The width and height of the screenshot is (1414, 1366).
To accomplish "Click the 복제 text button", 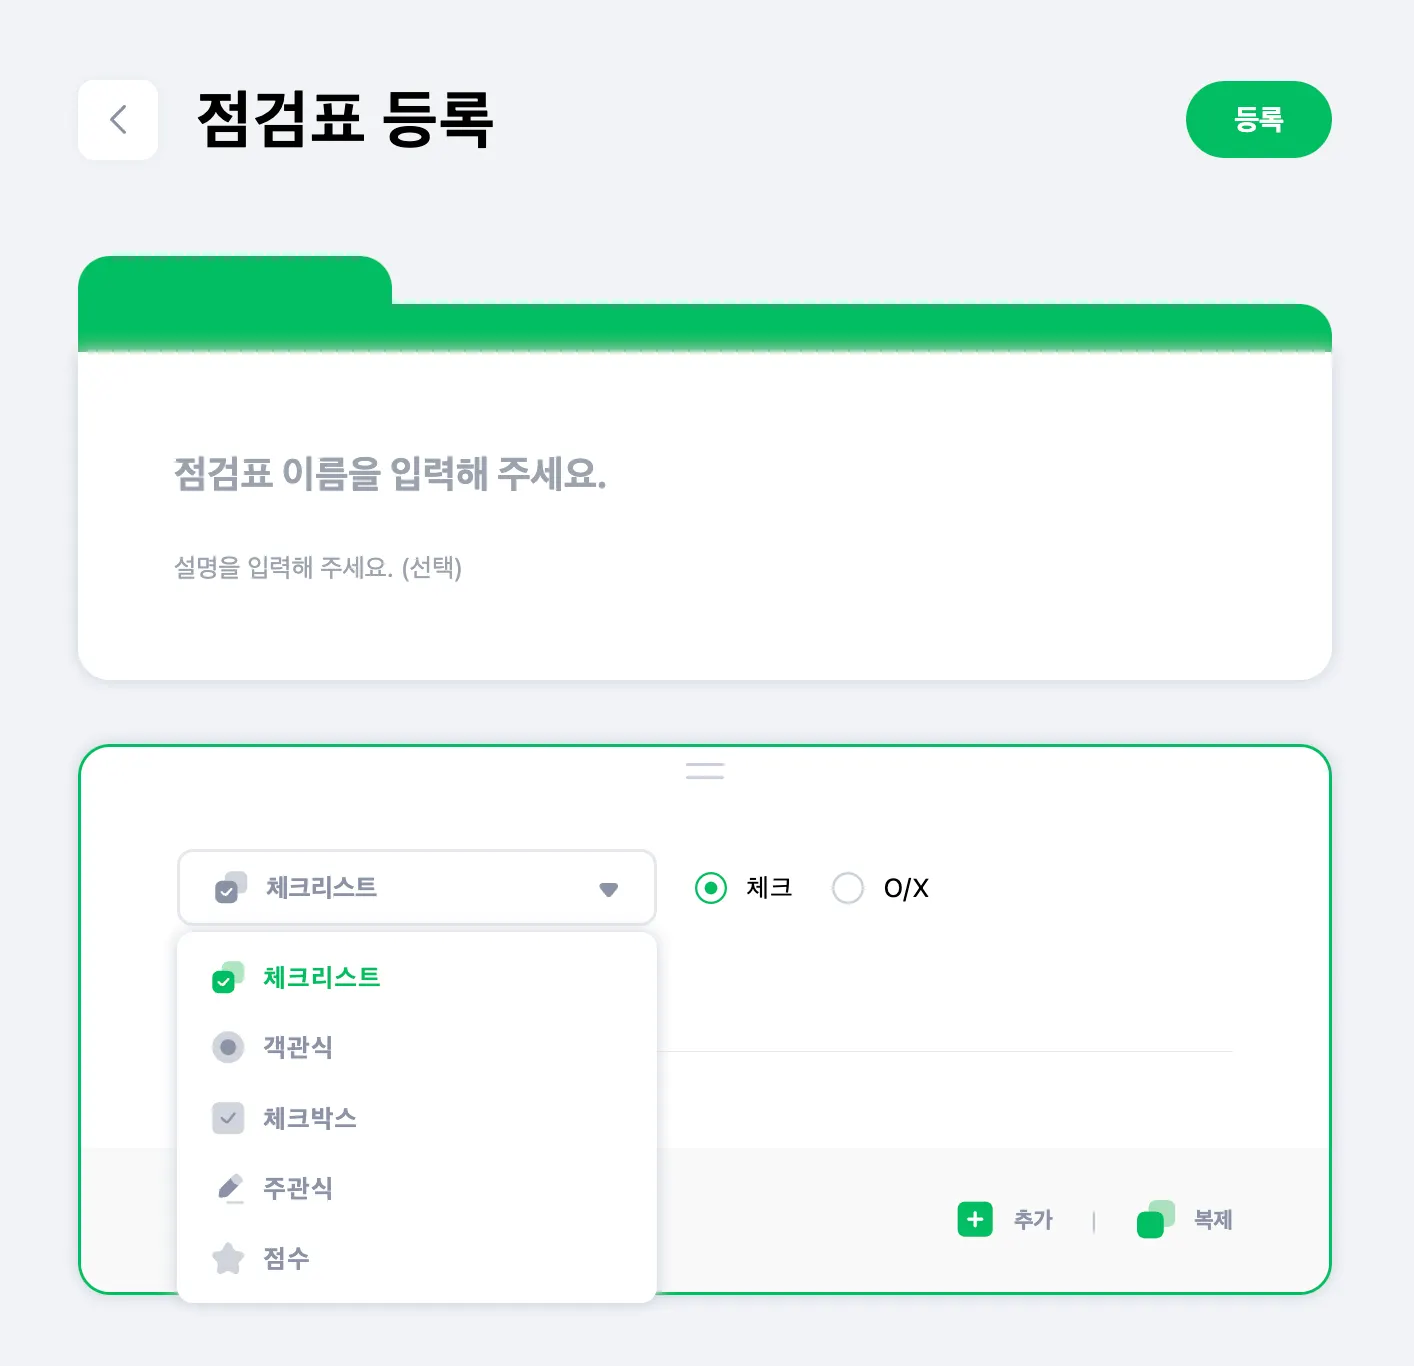I will (1213, 1220).
